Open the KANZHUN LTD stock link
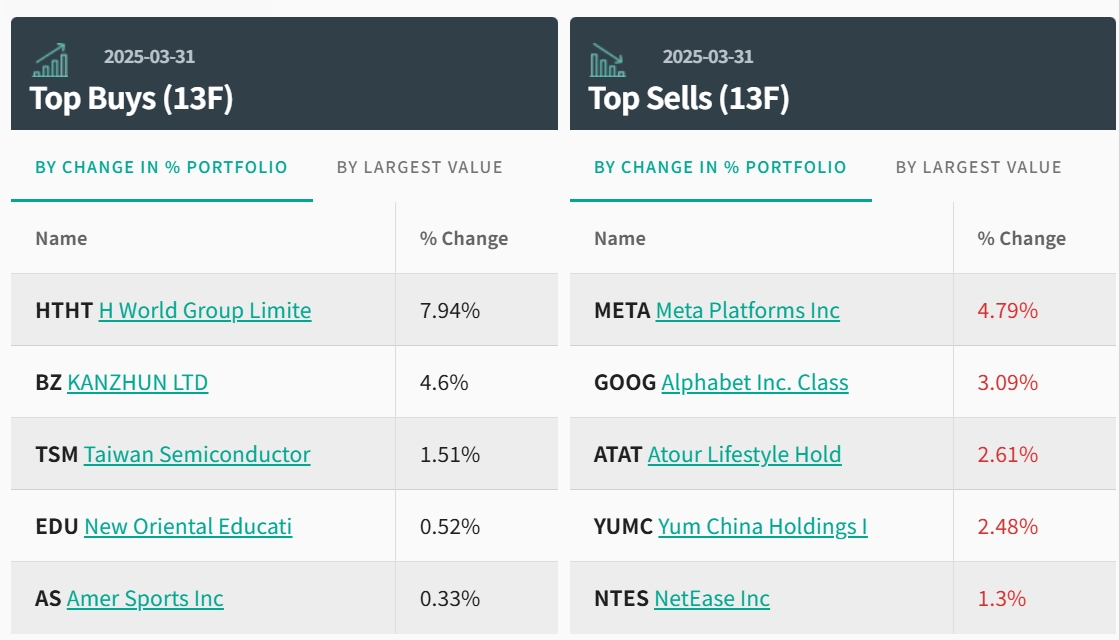This screenshot has width=1119, height=640. [x=138, y=383]
